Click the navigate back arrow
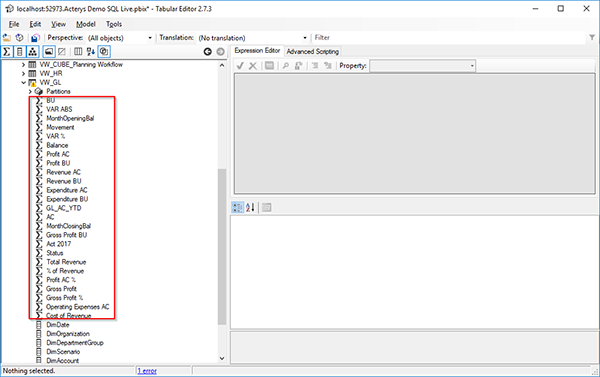 click(x=207, y=52)
